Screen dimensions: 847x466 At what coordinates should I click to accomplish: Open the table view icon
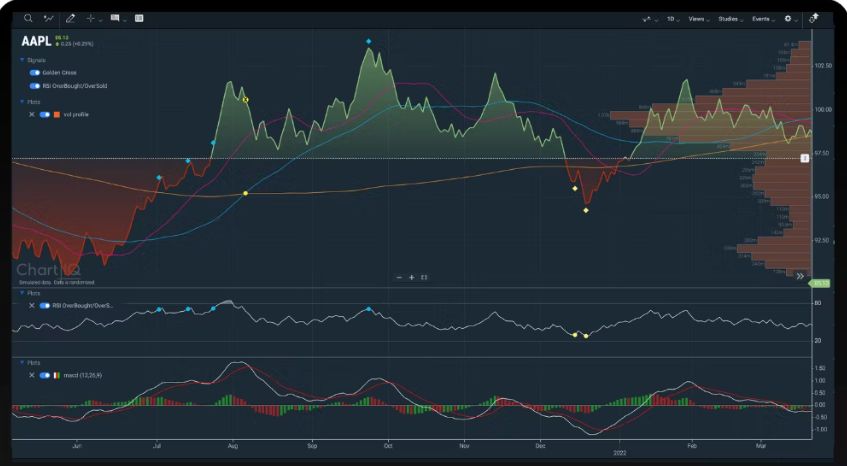(x=139, y=18)
